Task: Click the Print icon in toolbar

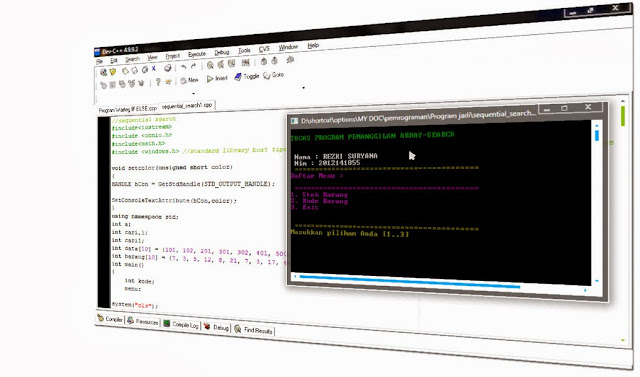Action: (167, 68)
